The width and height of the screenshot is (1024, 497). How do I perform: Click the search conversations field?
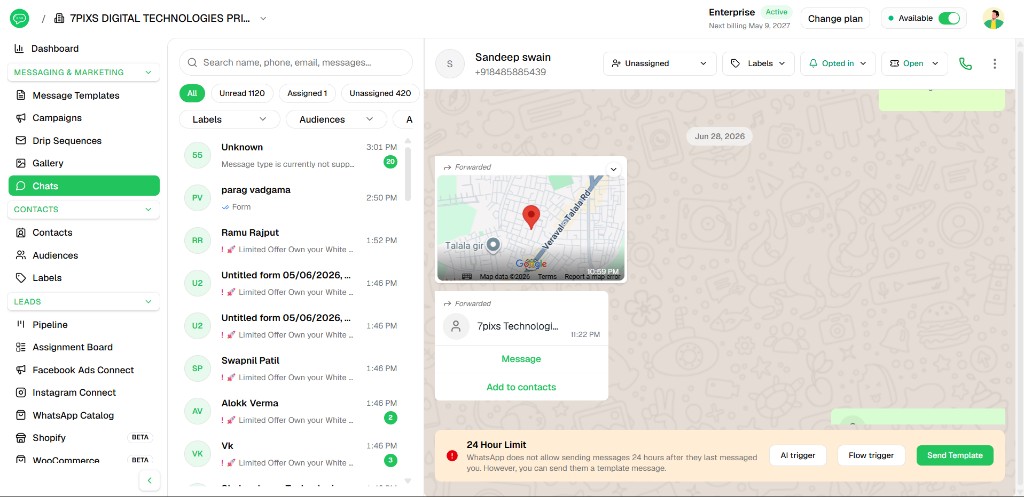point(296,63)
